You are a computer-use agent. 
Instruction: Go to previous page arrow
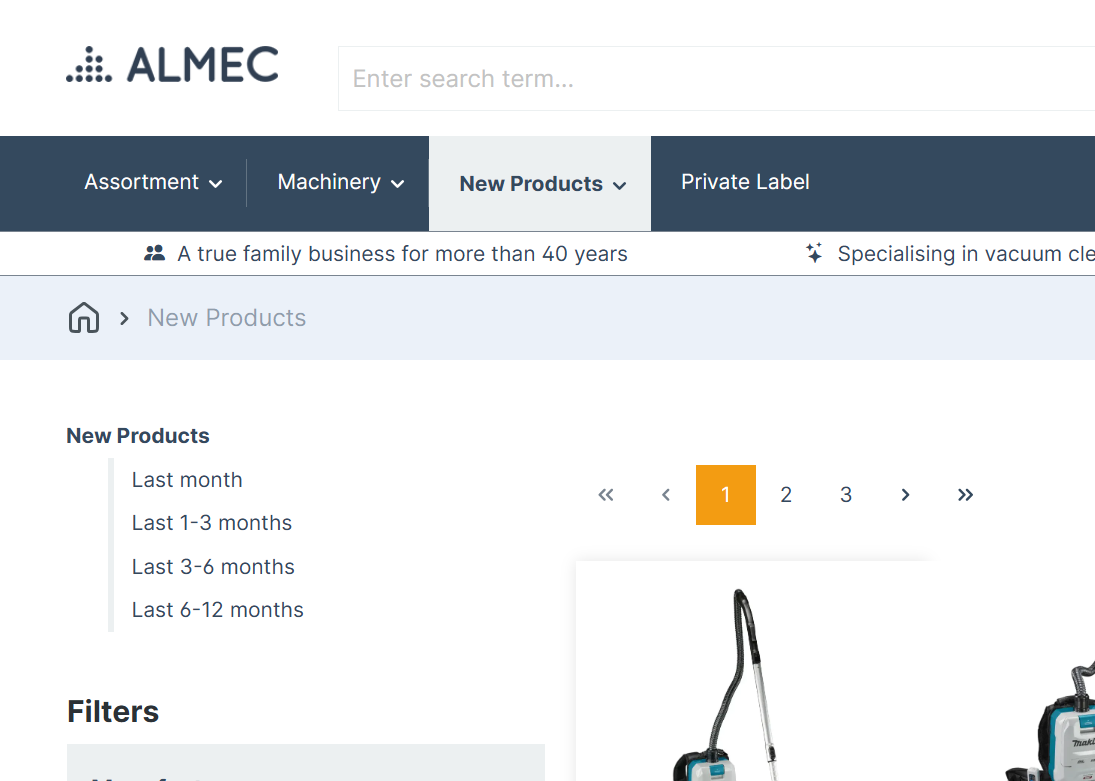[x=666, y=495]
